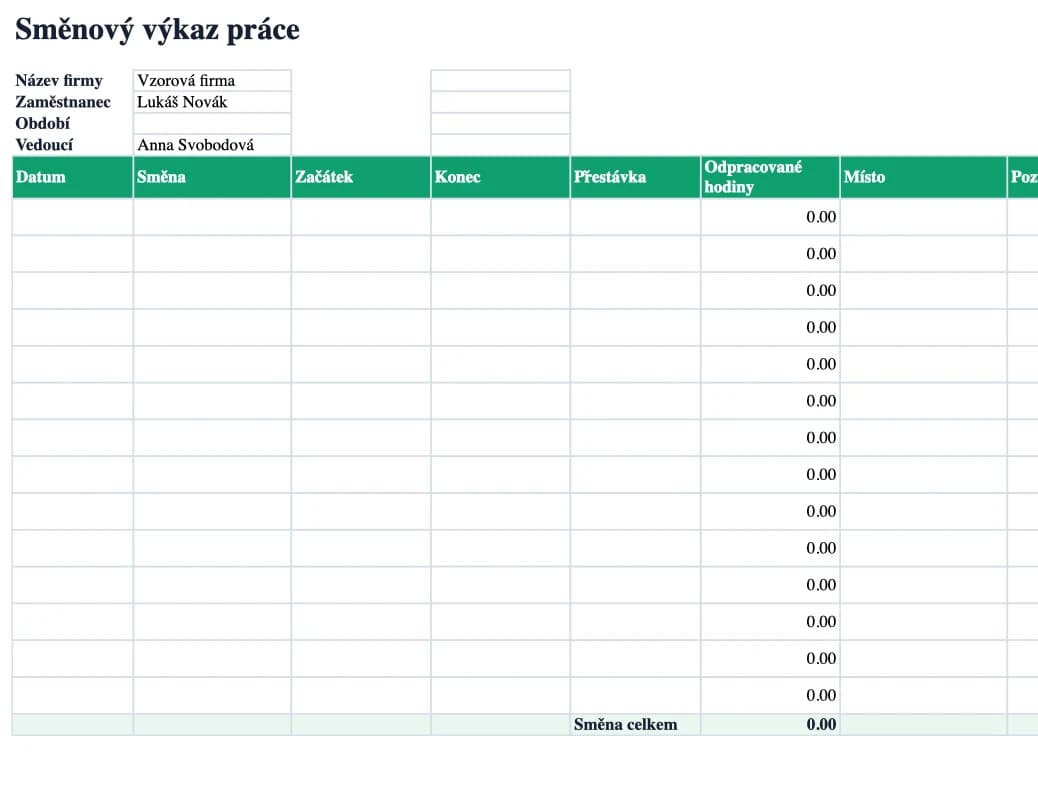Click the first row 0.00 hours cell
The height and width of the screenshot is (800, 1038).
[x=771, y=217]
